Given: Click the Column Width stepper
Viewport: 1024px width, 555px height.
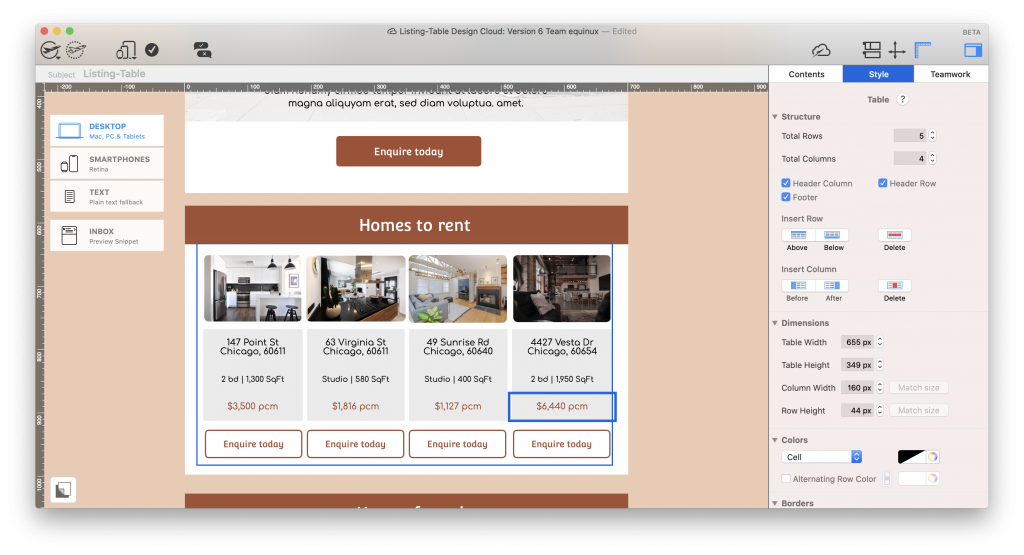Looking at the screenshot, I should 880,388.
